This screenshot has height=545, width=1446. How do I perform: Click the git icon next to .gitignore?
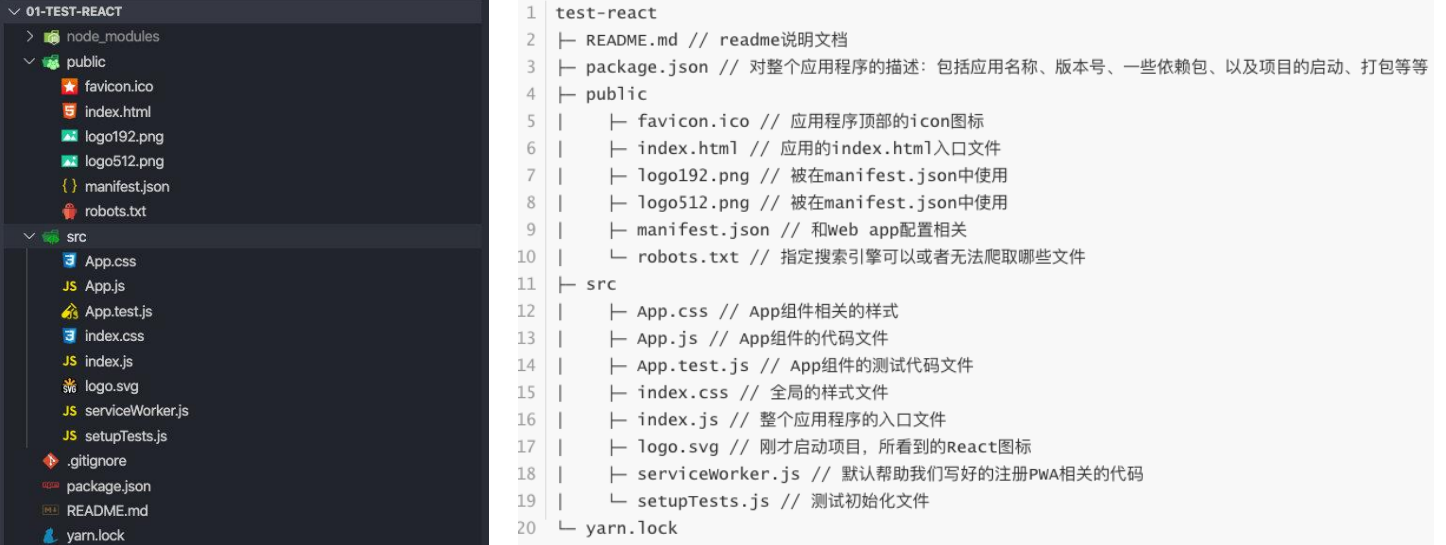coord(50,462)
